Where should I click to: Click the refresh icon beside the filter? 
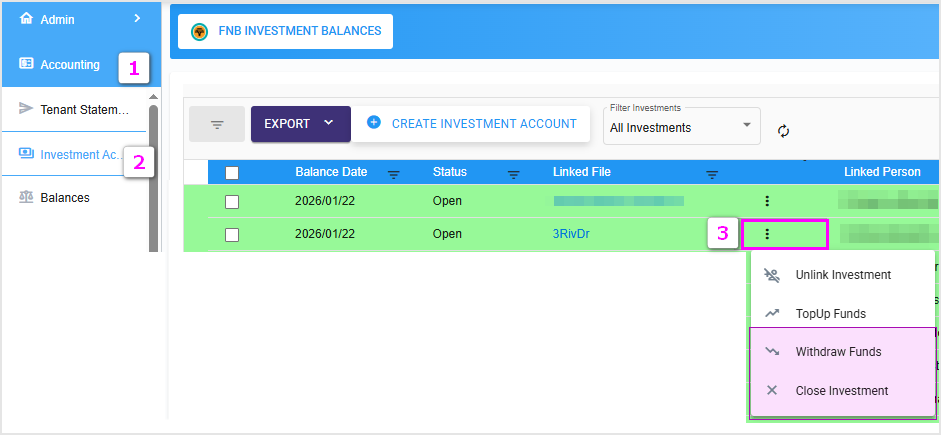click(x=783, y=131)
